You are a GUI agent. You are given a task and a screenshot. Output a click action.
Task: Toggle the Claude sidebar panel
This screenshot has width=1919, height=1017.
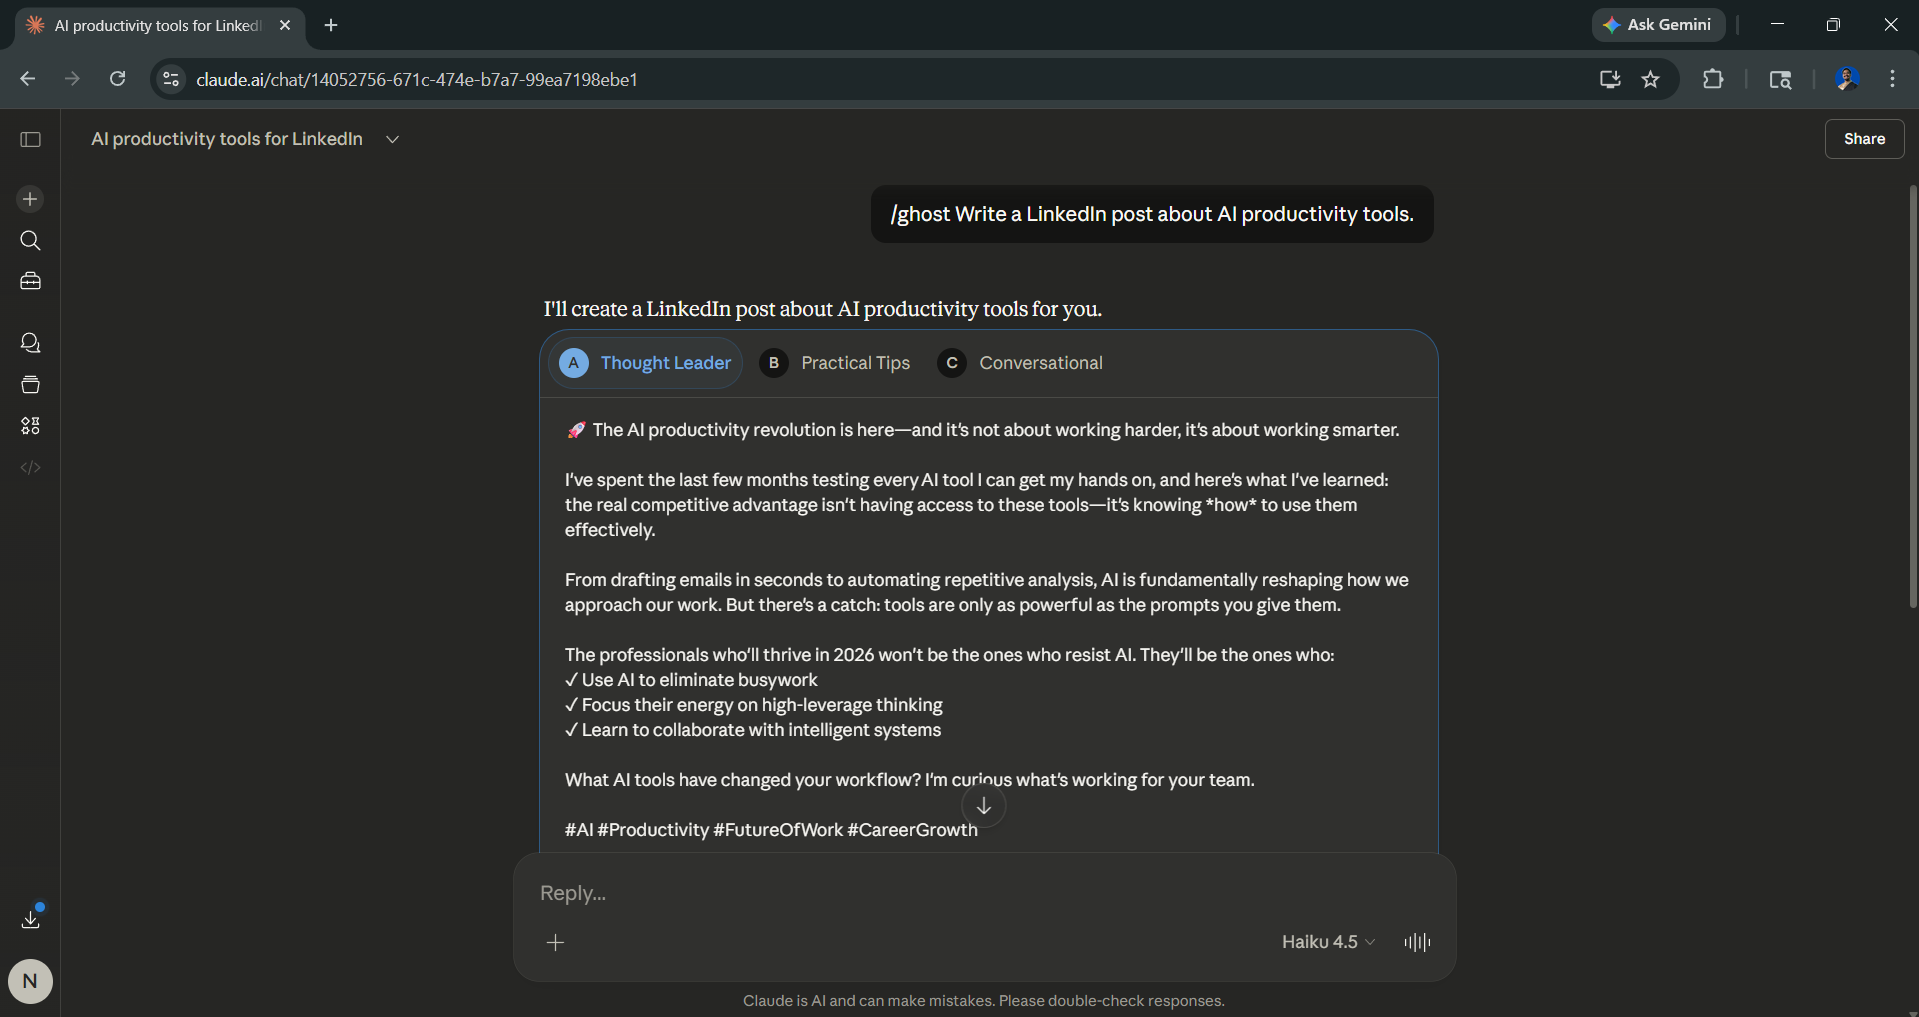pos(31,139)
